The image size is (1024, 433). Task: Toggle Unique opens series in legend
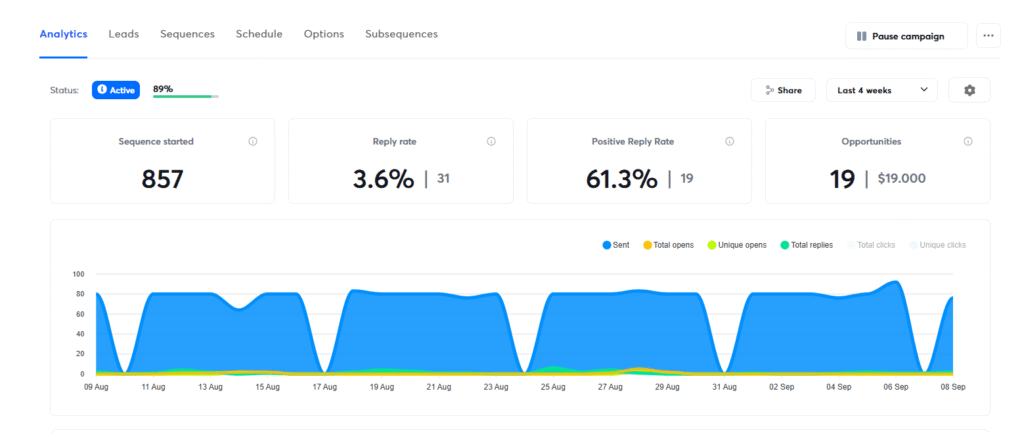(736, 245)
